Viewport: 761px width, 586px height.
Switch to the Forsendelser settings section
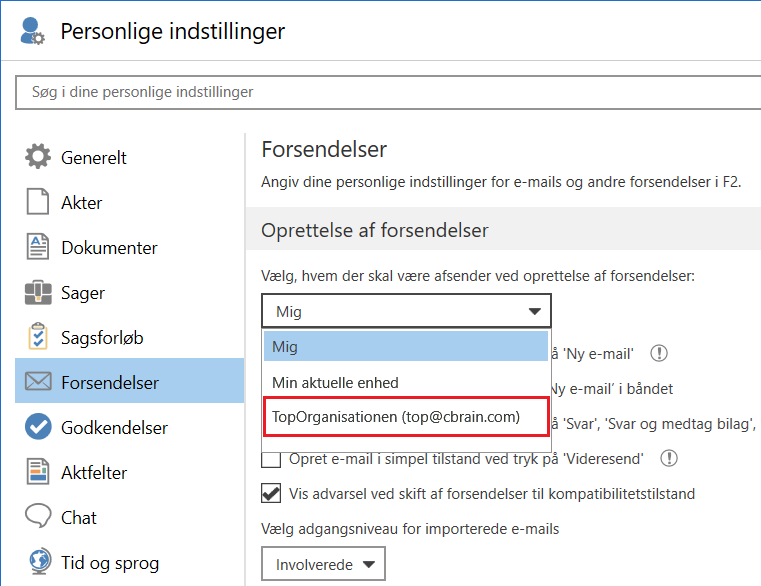[110, 383]
